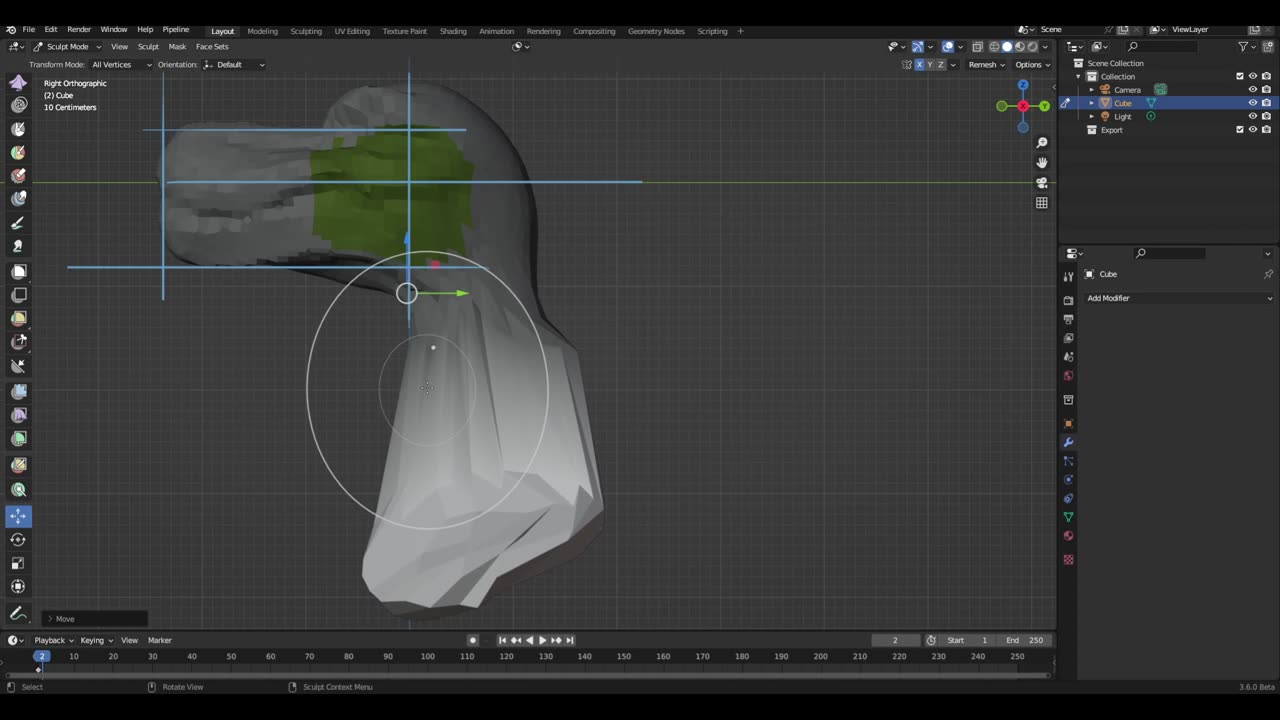
Task: Open the Remesh dropdown
Action: (987, 65)
